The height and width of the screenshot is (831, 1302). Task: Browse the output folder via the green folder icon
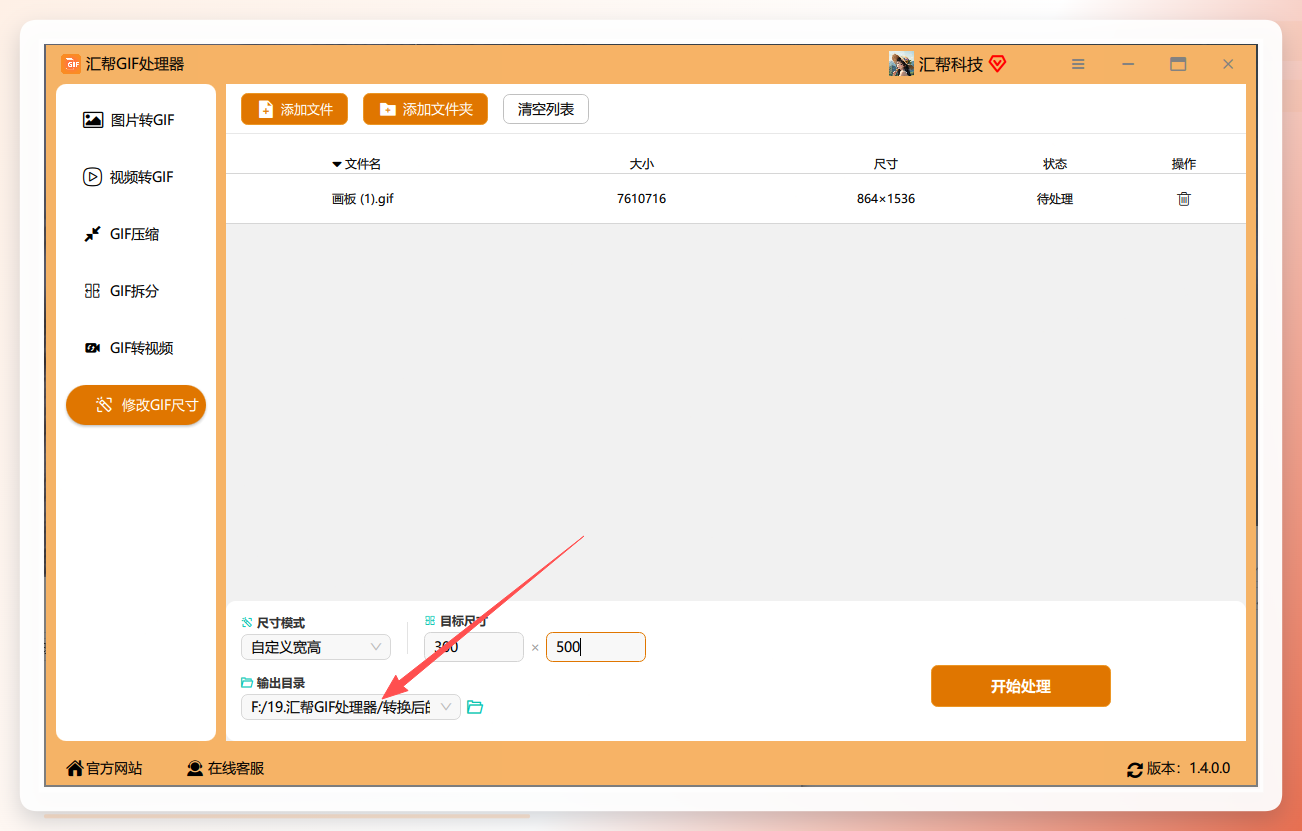(475, 707)
